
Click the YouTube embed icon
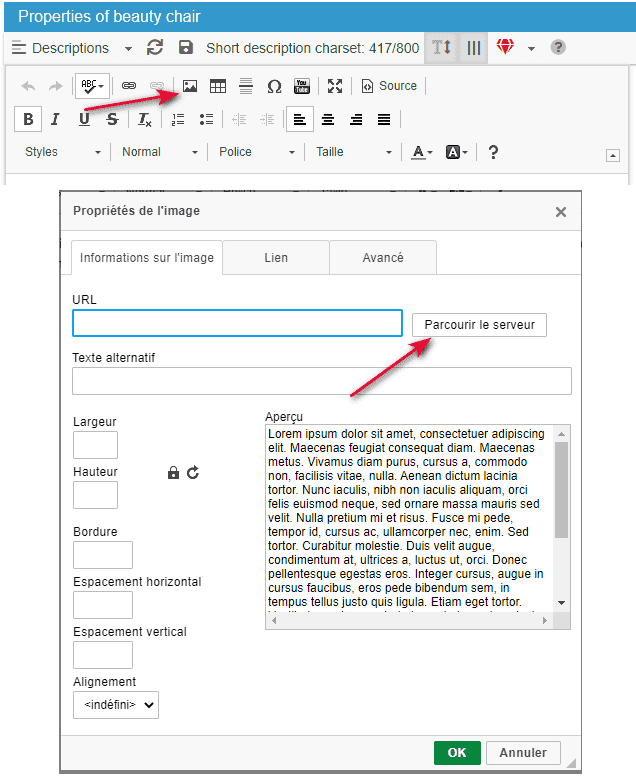[301, 86]
